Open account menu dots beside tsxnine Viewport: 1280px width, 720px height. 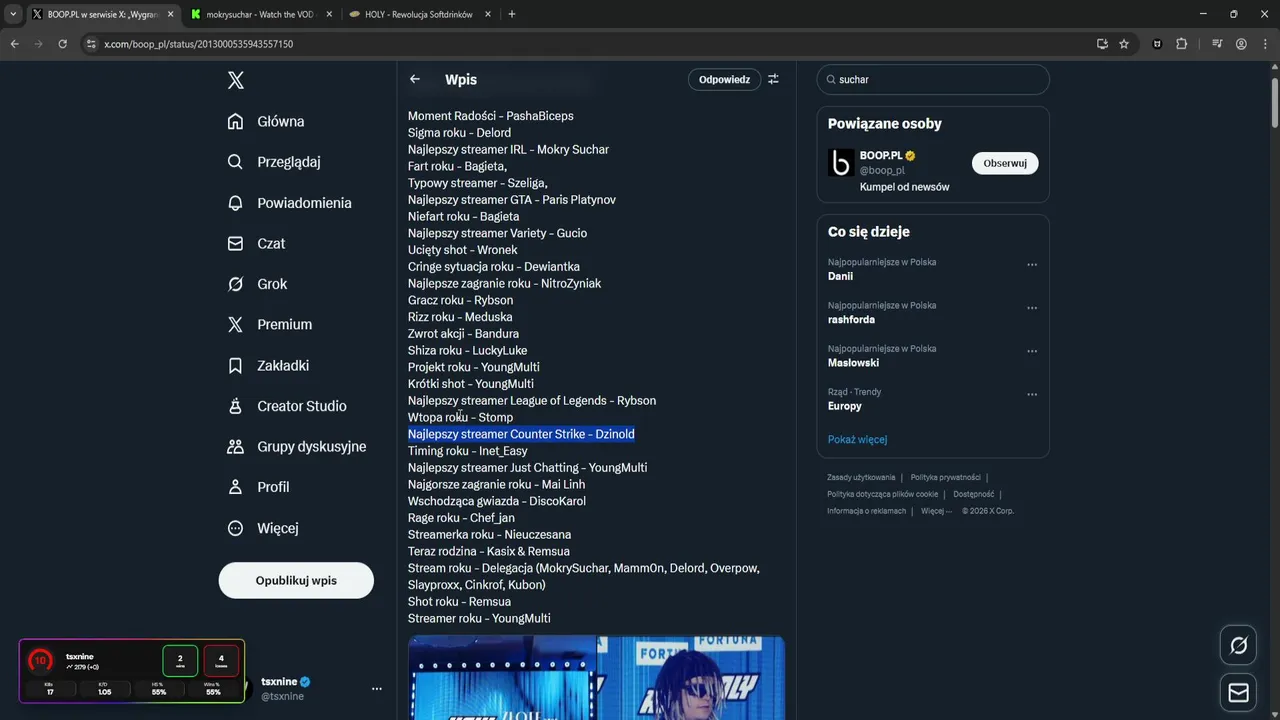tap(377, 689)
